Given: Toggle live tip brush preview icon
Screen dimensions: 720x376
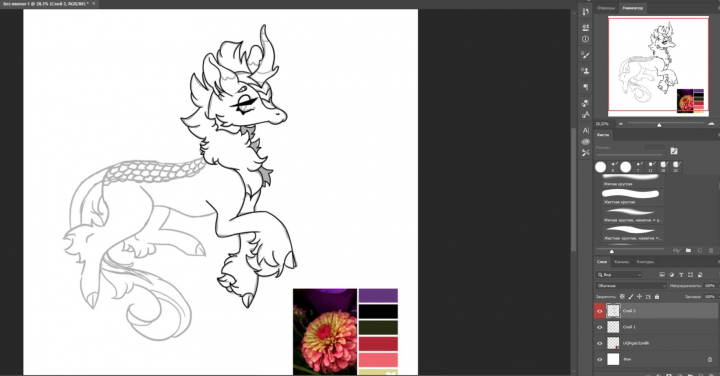Looking at the screenshot, I should [676, 251].
